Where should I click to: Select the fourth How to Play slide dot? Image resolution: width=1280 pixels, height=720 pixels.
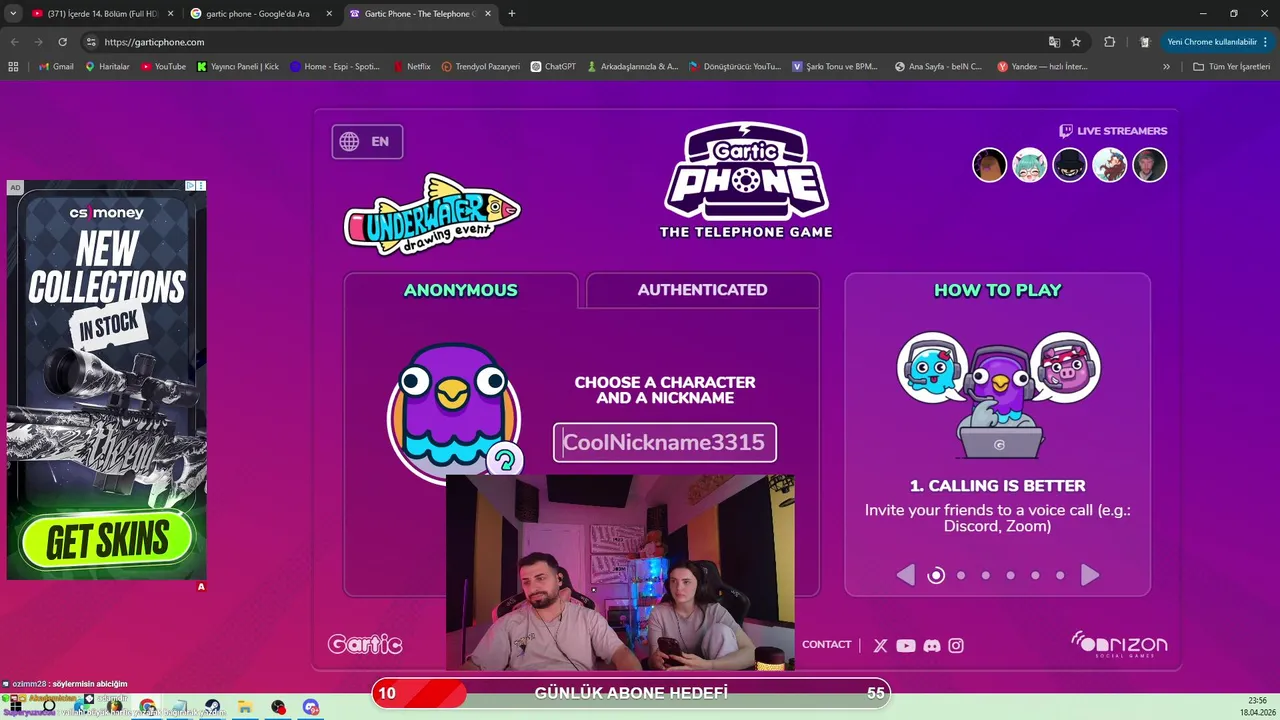click(x=1010, y=575)
